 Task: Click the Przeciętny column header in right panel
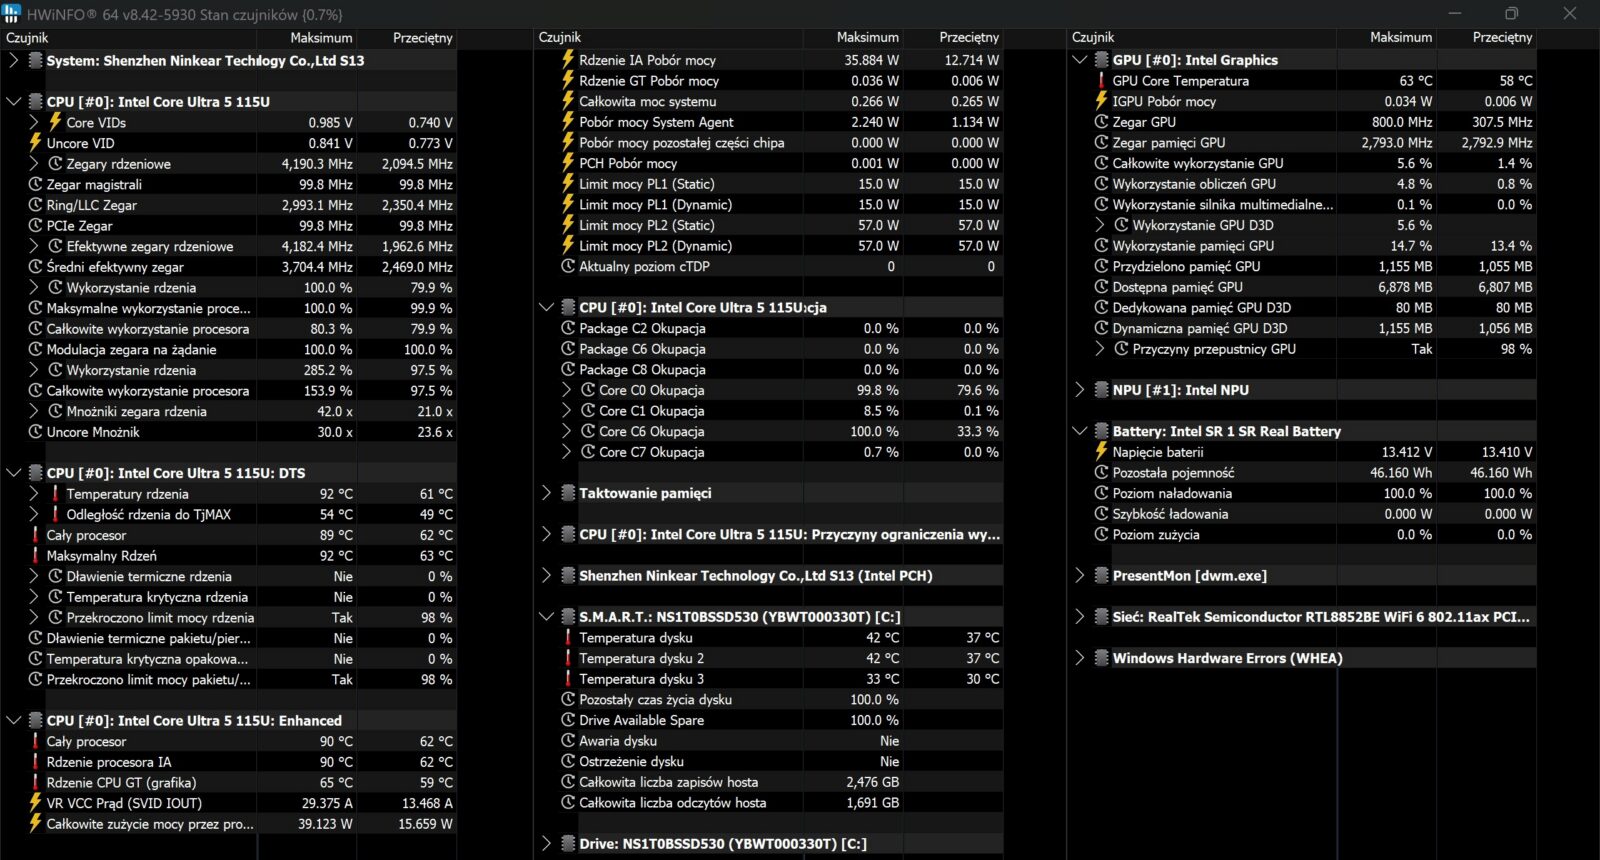coord(1501,37)
